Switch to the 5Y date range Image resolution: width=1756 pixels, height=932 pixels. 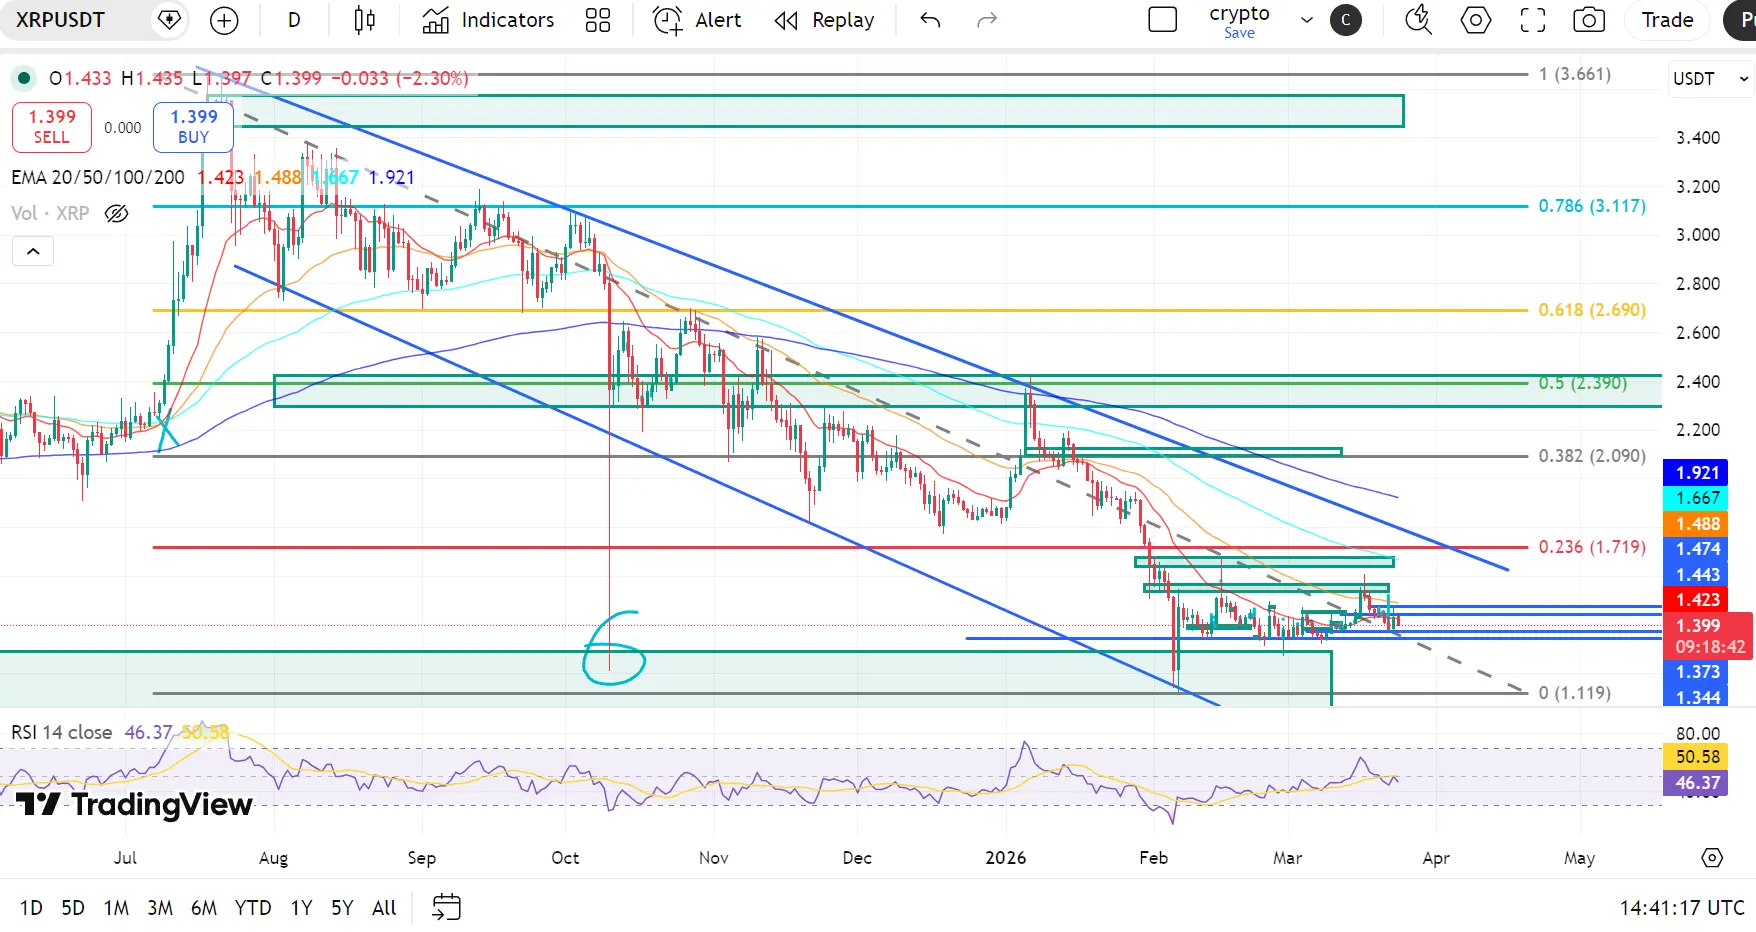click(x=342, y=908)
